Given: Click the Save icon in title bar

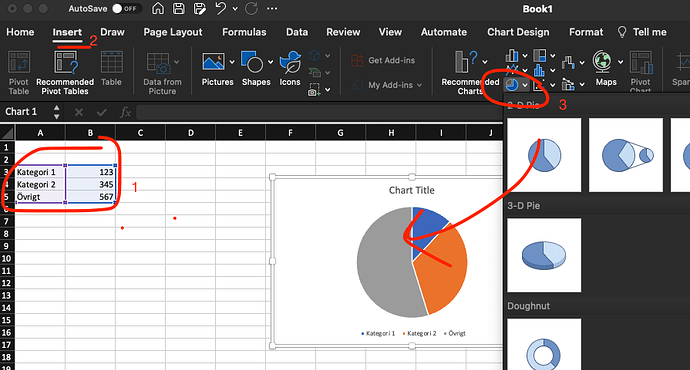Looking at the screenshot, I should pos(178,9).
